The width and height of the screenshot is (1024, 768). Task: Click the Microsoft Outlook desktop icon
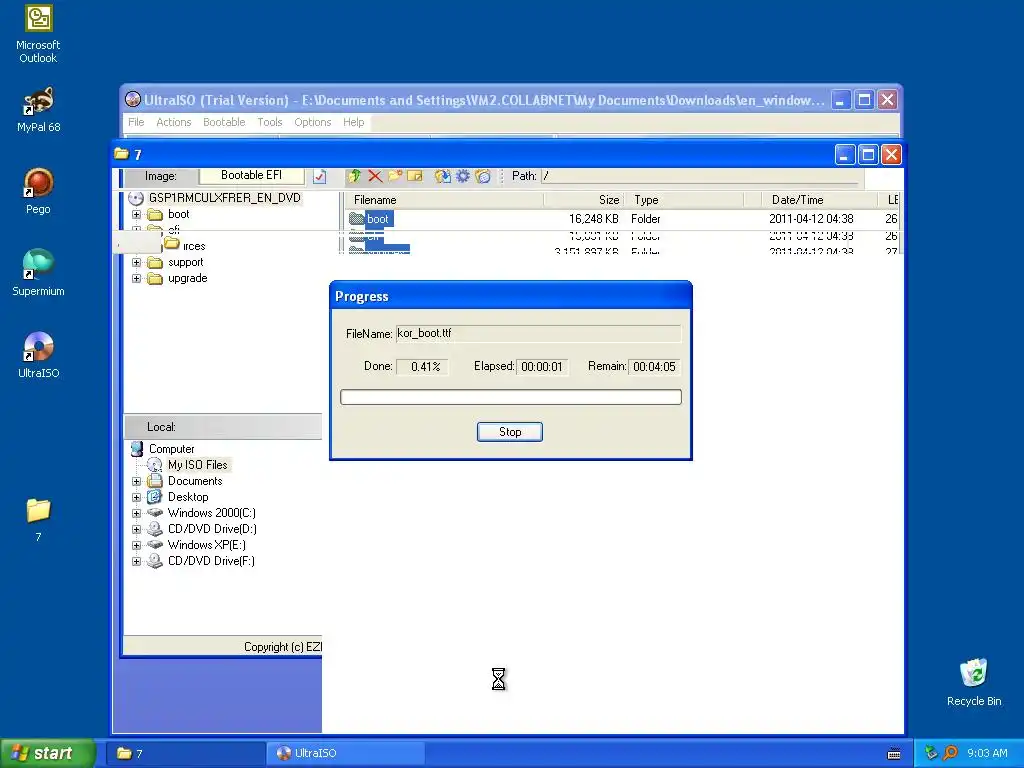(38, 18)
